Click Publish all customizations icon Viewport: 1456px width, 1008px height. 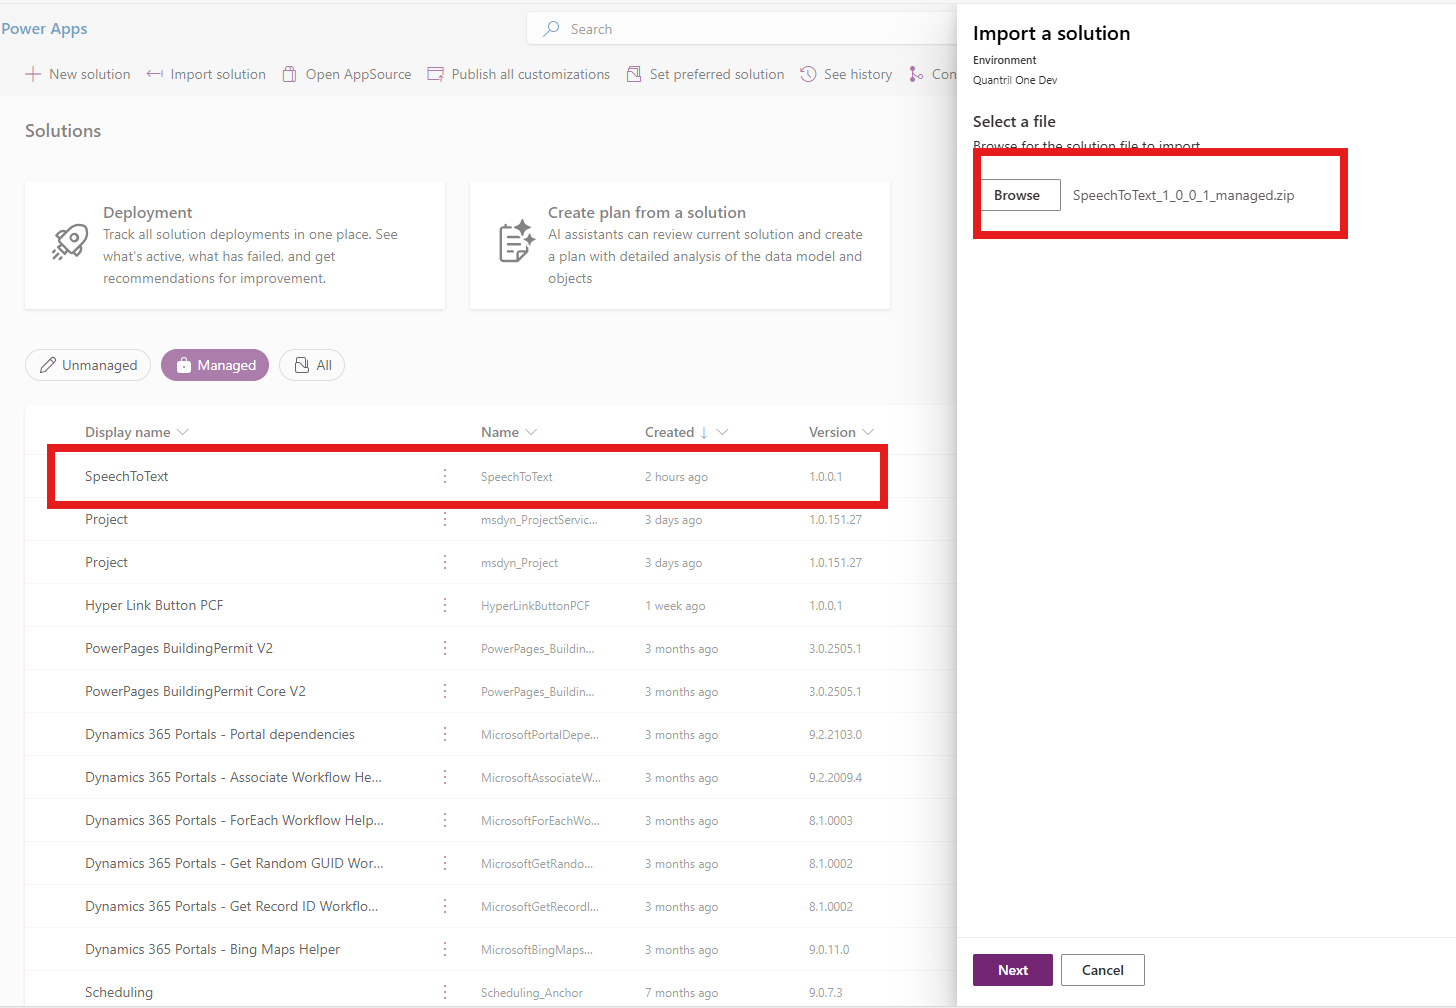(x=435, y=74)
